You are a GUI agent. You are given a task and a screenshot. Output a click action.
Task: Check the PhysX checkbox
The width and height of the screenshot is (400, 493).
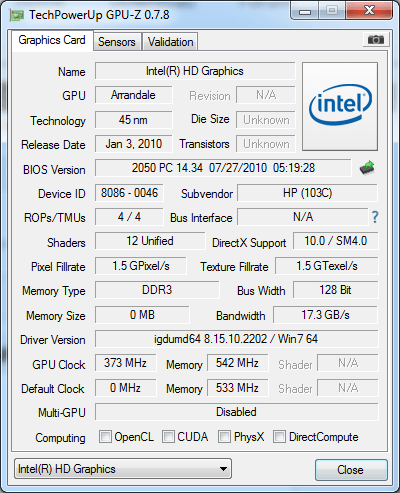pyautogui.click(x=224, y=436)
